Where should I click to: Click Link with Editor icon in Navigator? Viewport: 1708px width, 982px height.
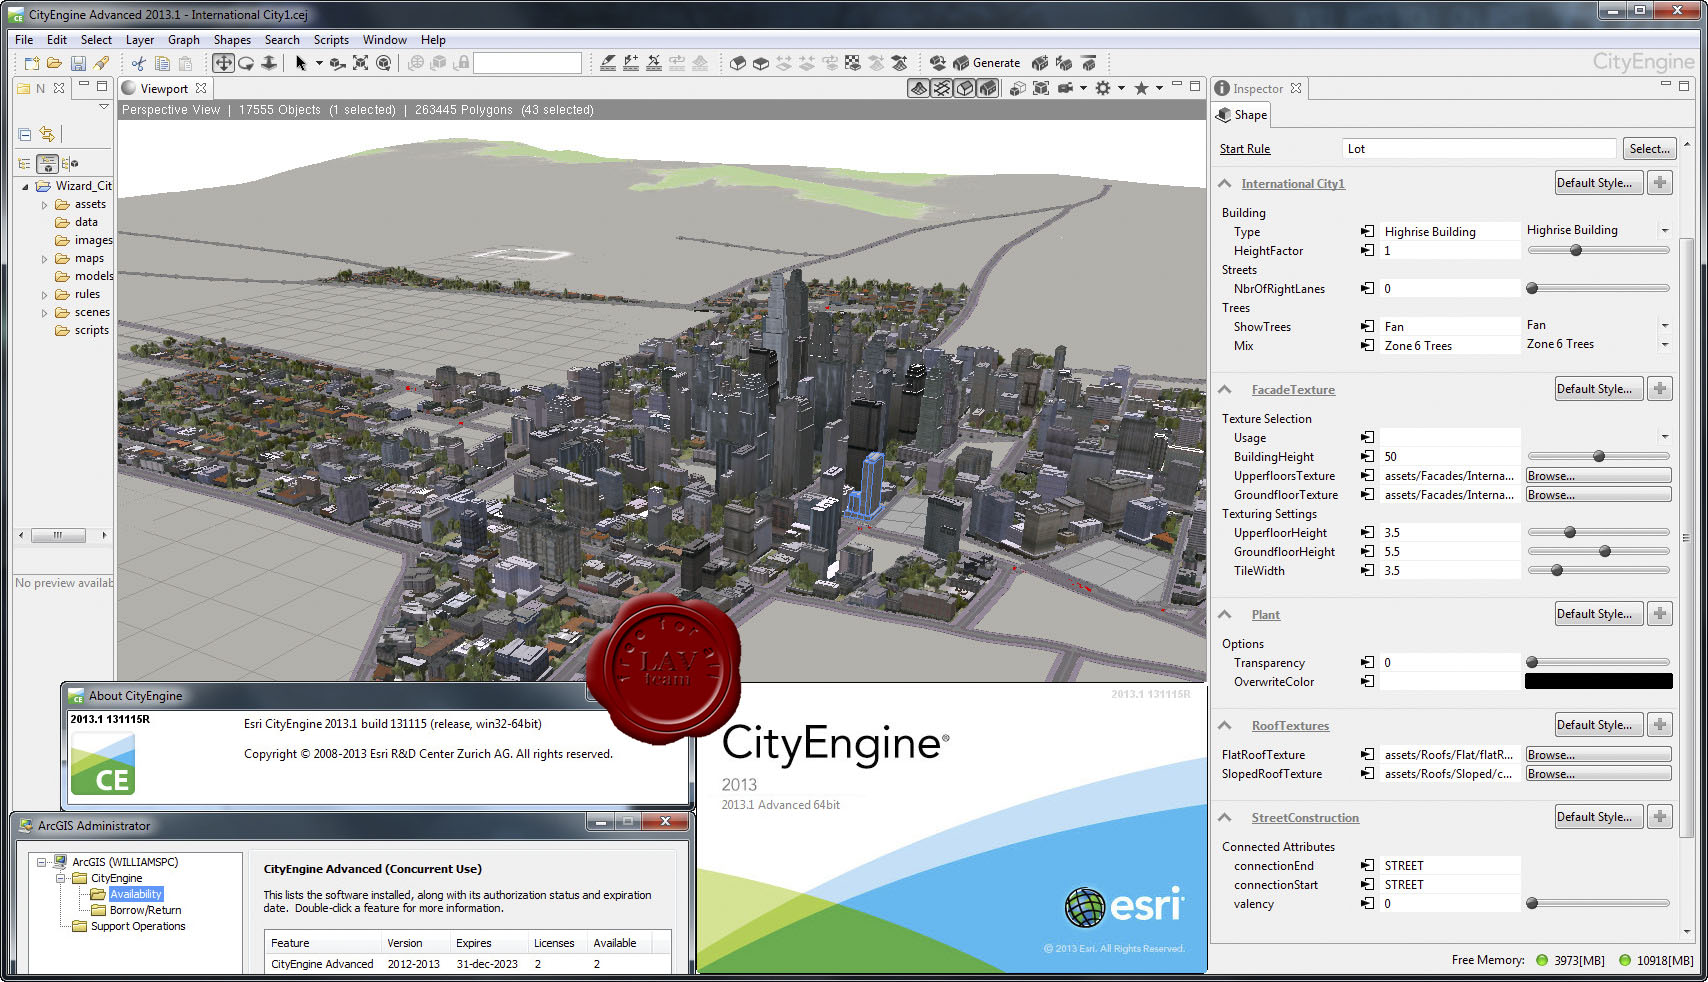point(47,134)
